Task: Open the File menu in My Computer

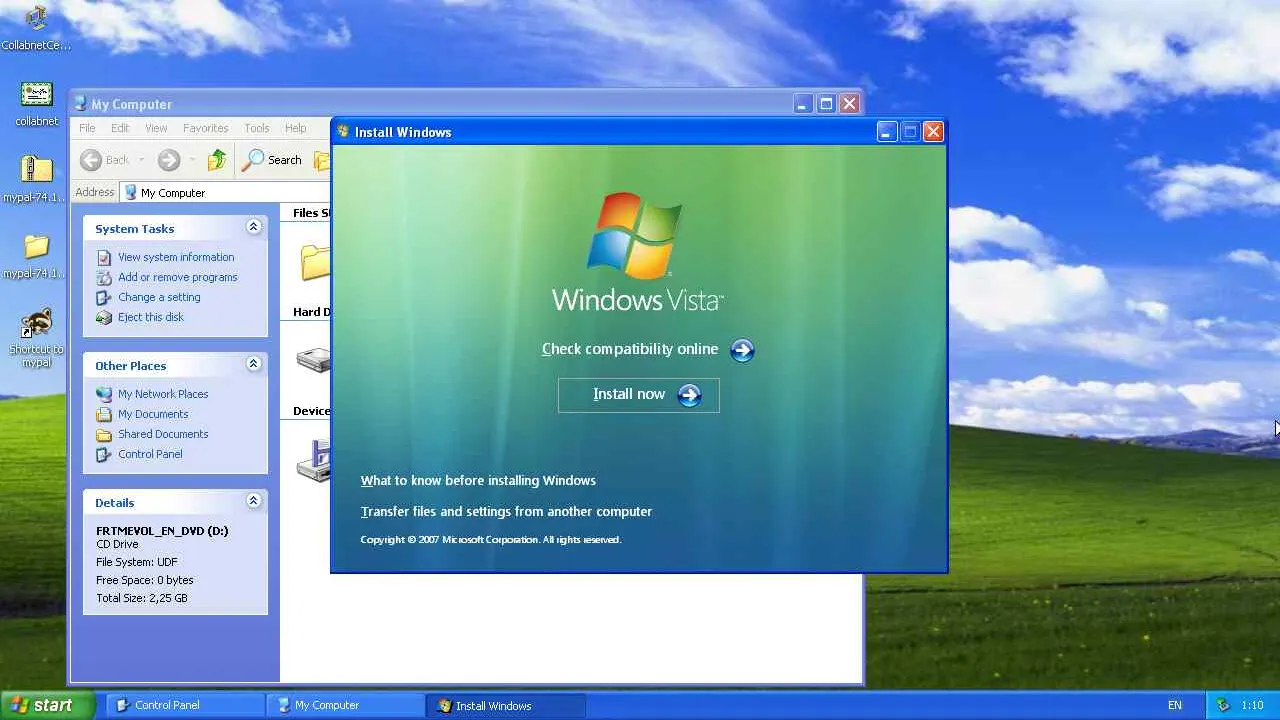Action: [x=87, y=128]
